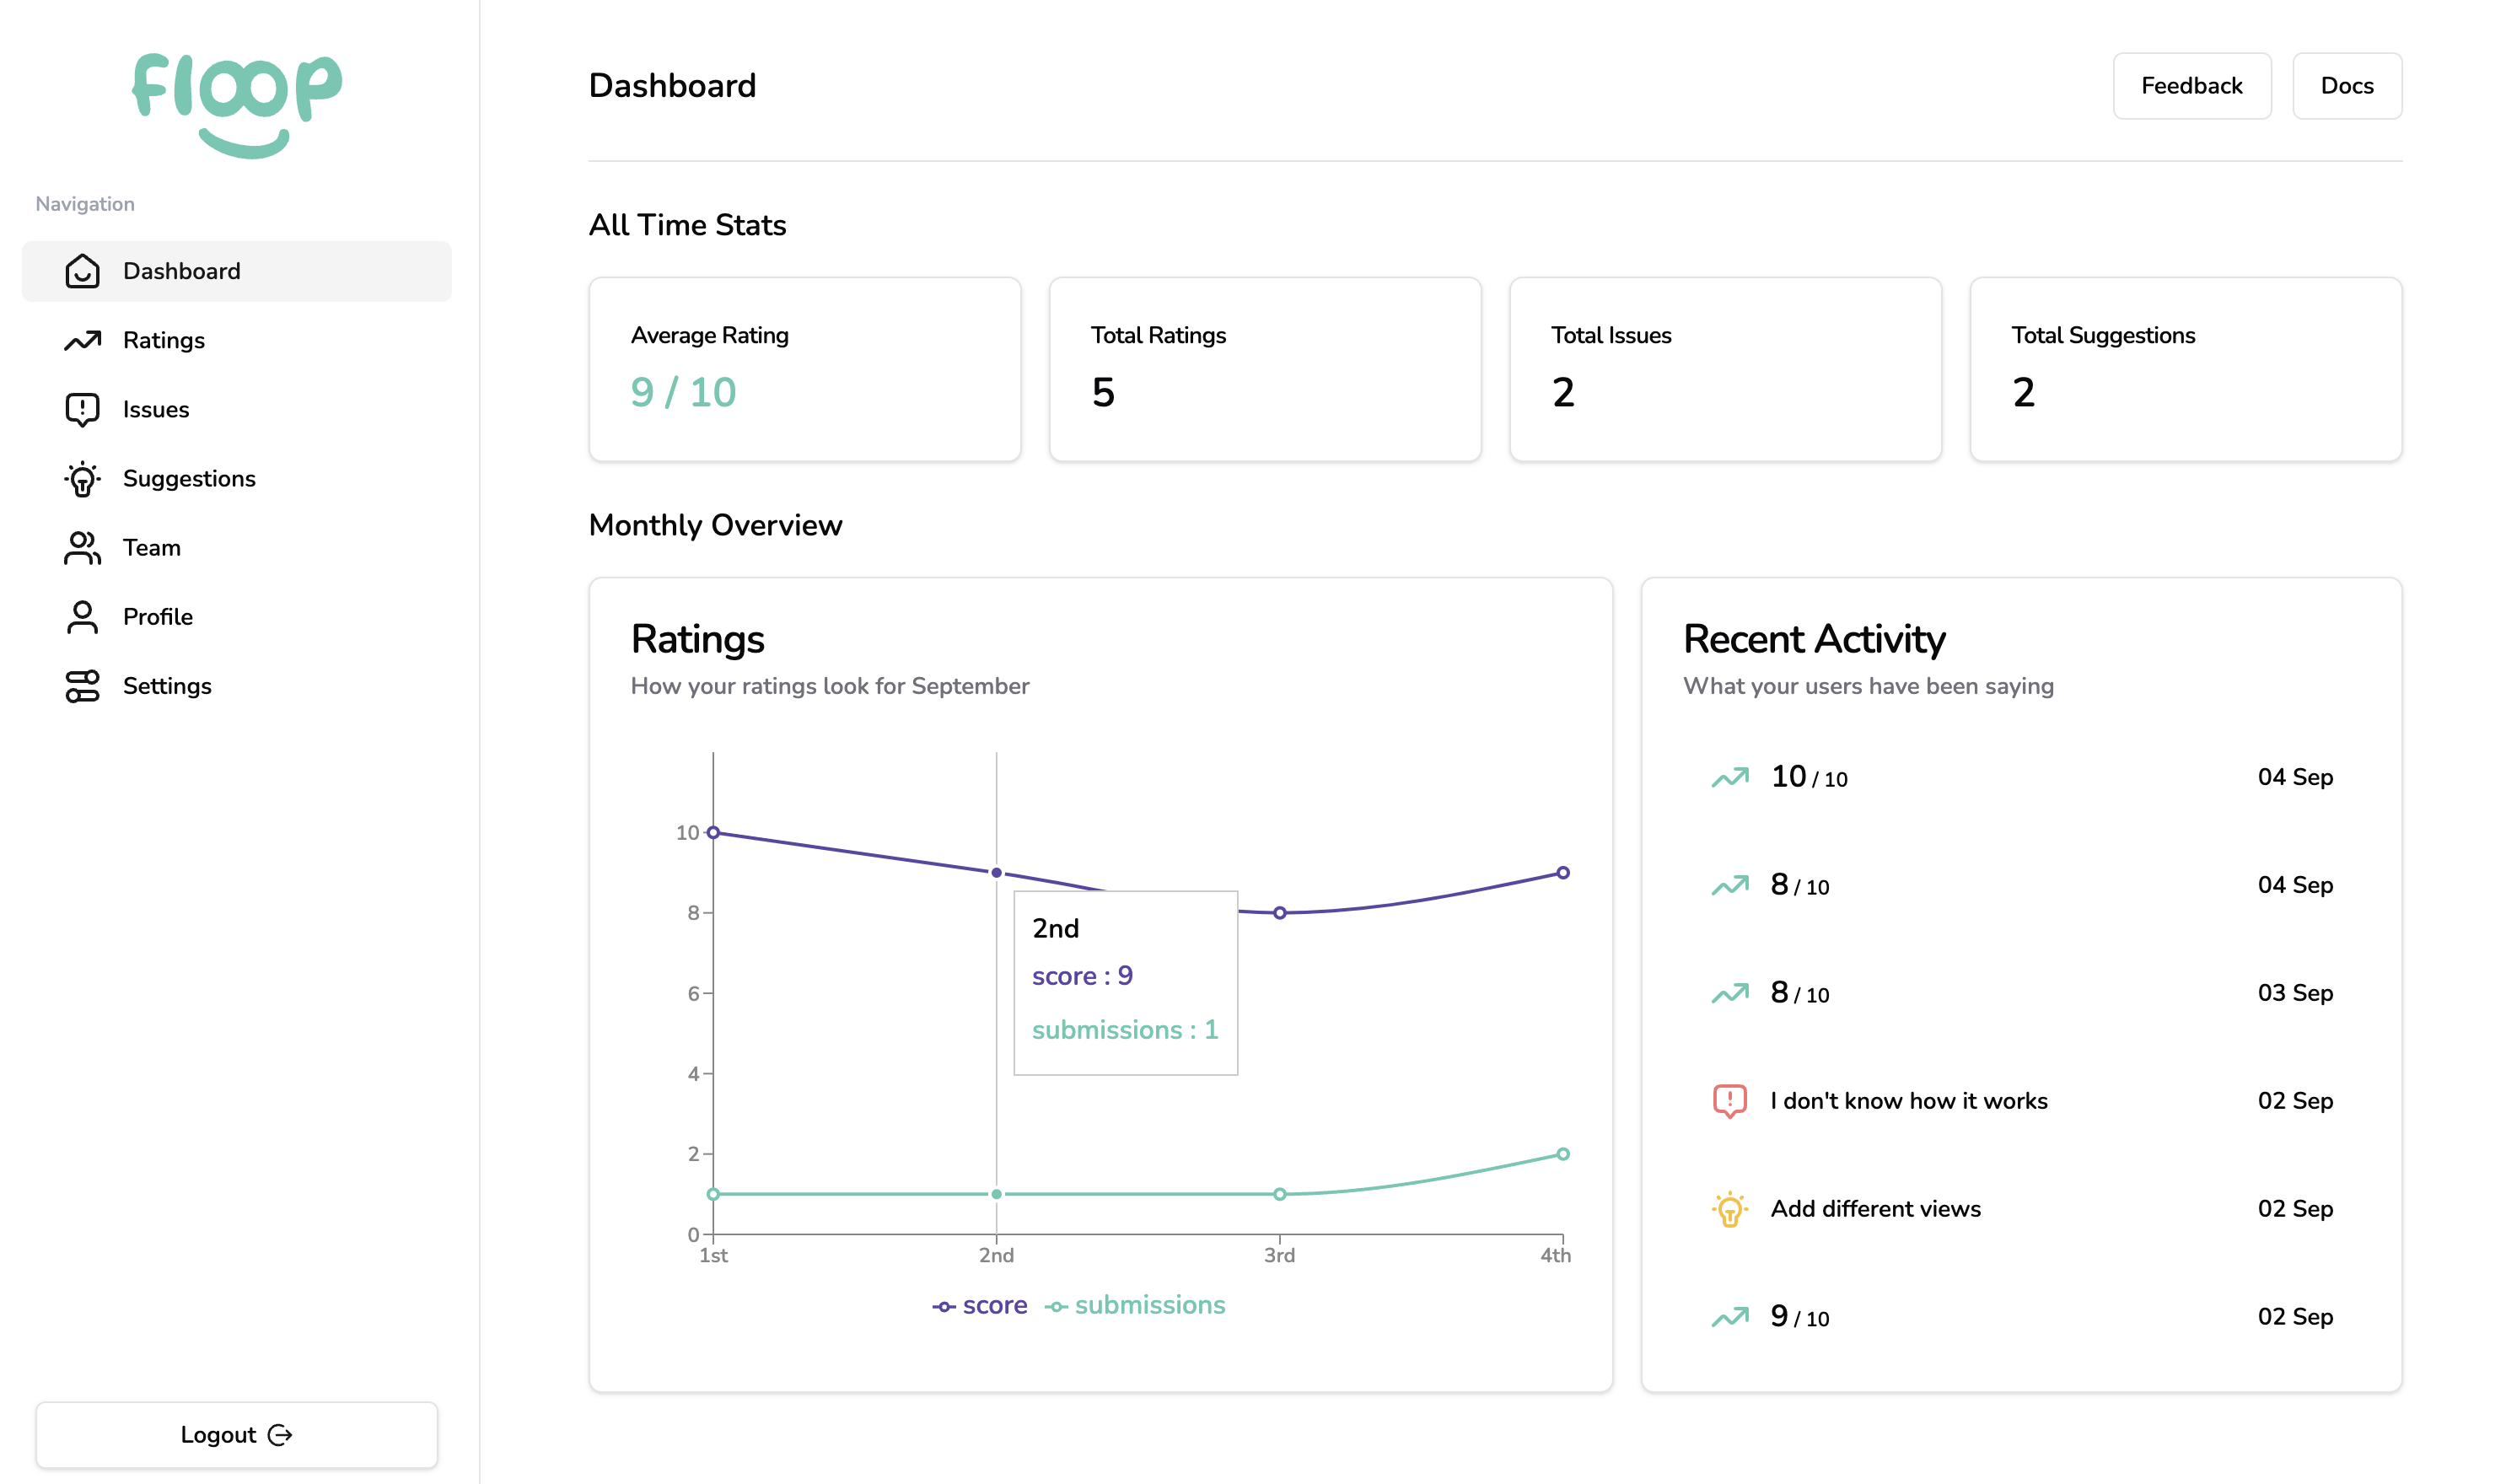This screenshot has width=2506, height=1484.
Task: Click the Ratings trend arrow icon
Action: [x=82, y=340]
